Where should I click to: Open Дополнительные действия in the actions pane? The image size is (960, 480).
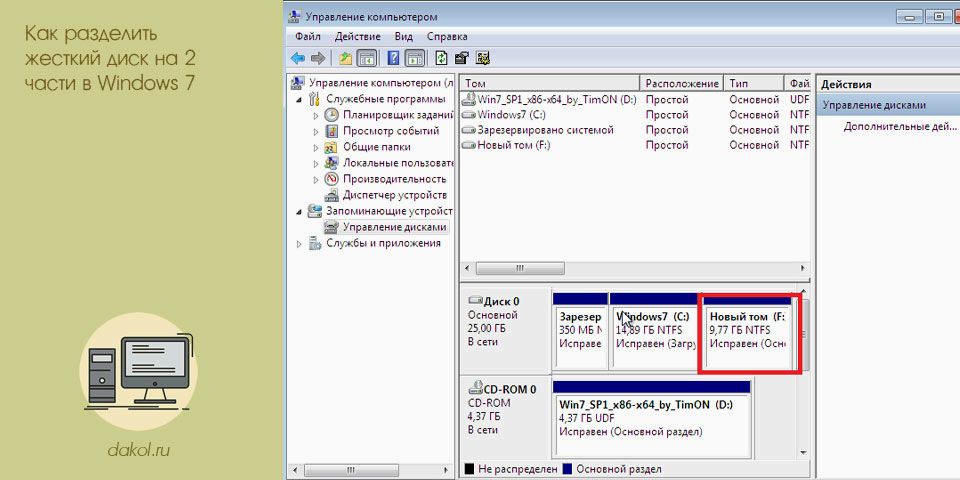click(899, 127)
